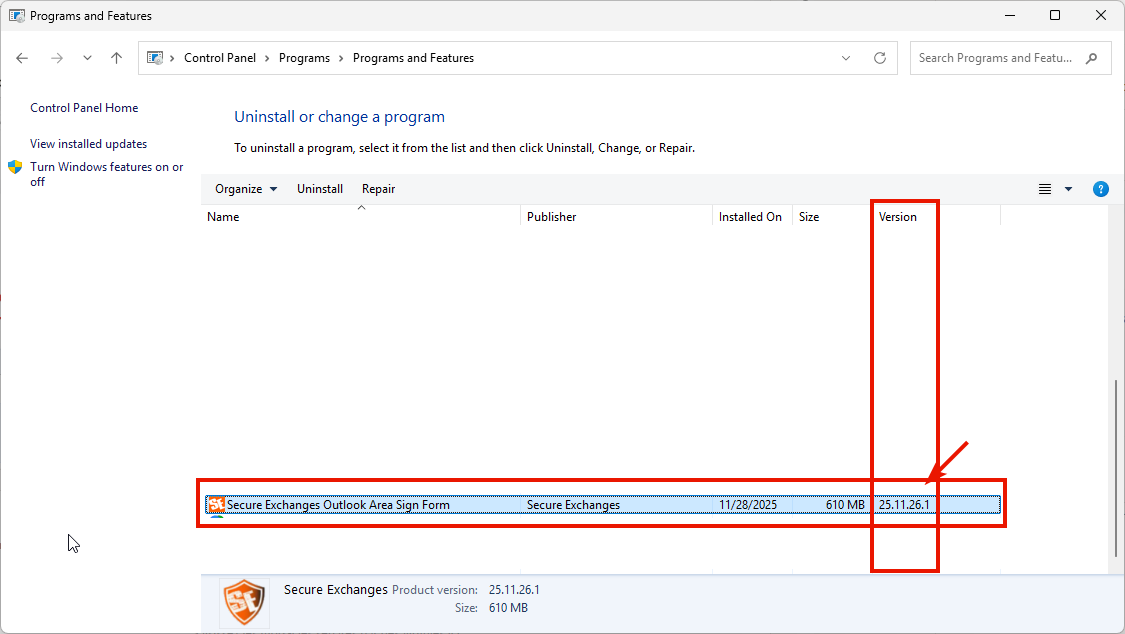Open Help with the blue question icon
Image resolution: width=1125 pixels, height=634 pixels.
tap(1101, 189)
